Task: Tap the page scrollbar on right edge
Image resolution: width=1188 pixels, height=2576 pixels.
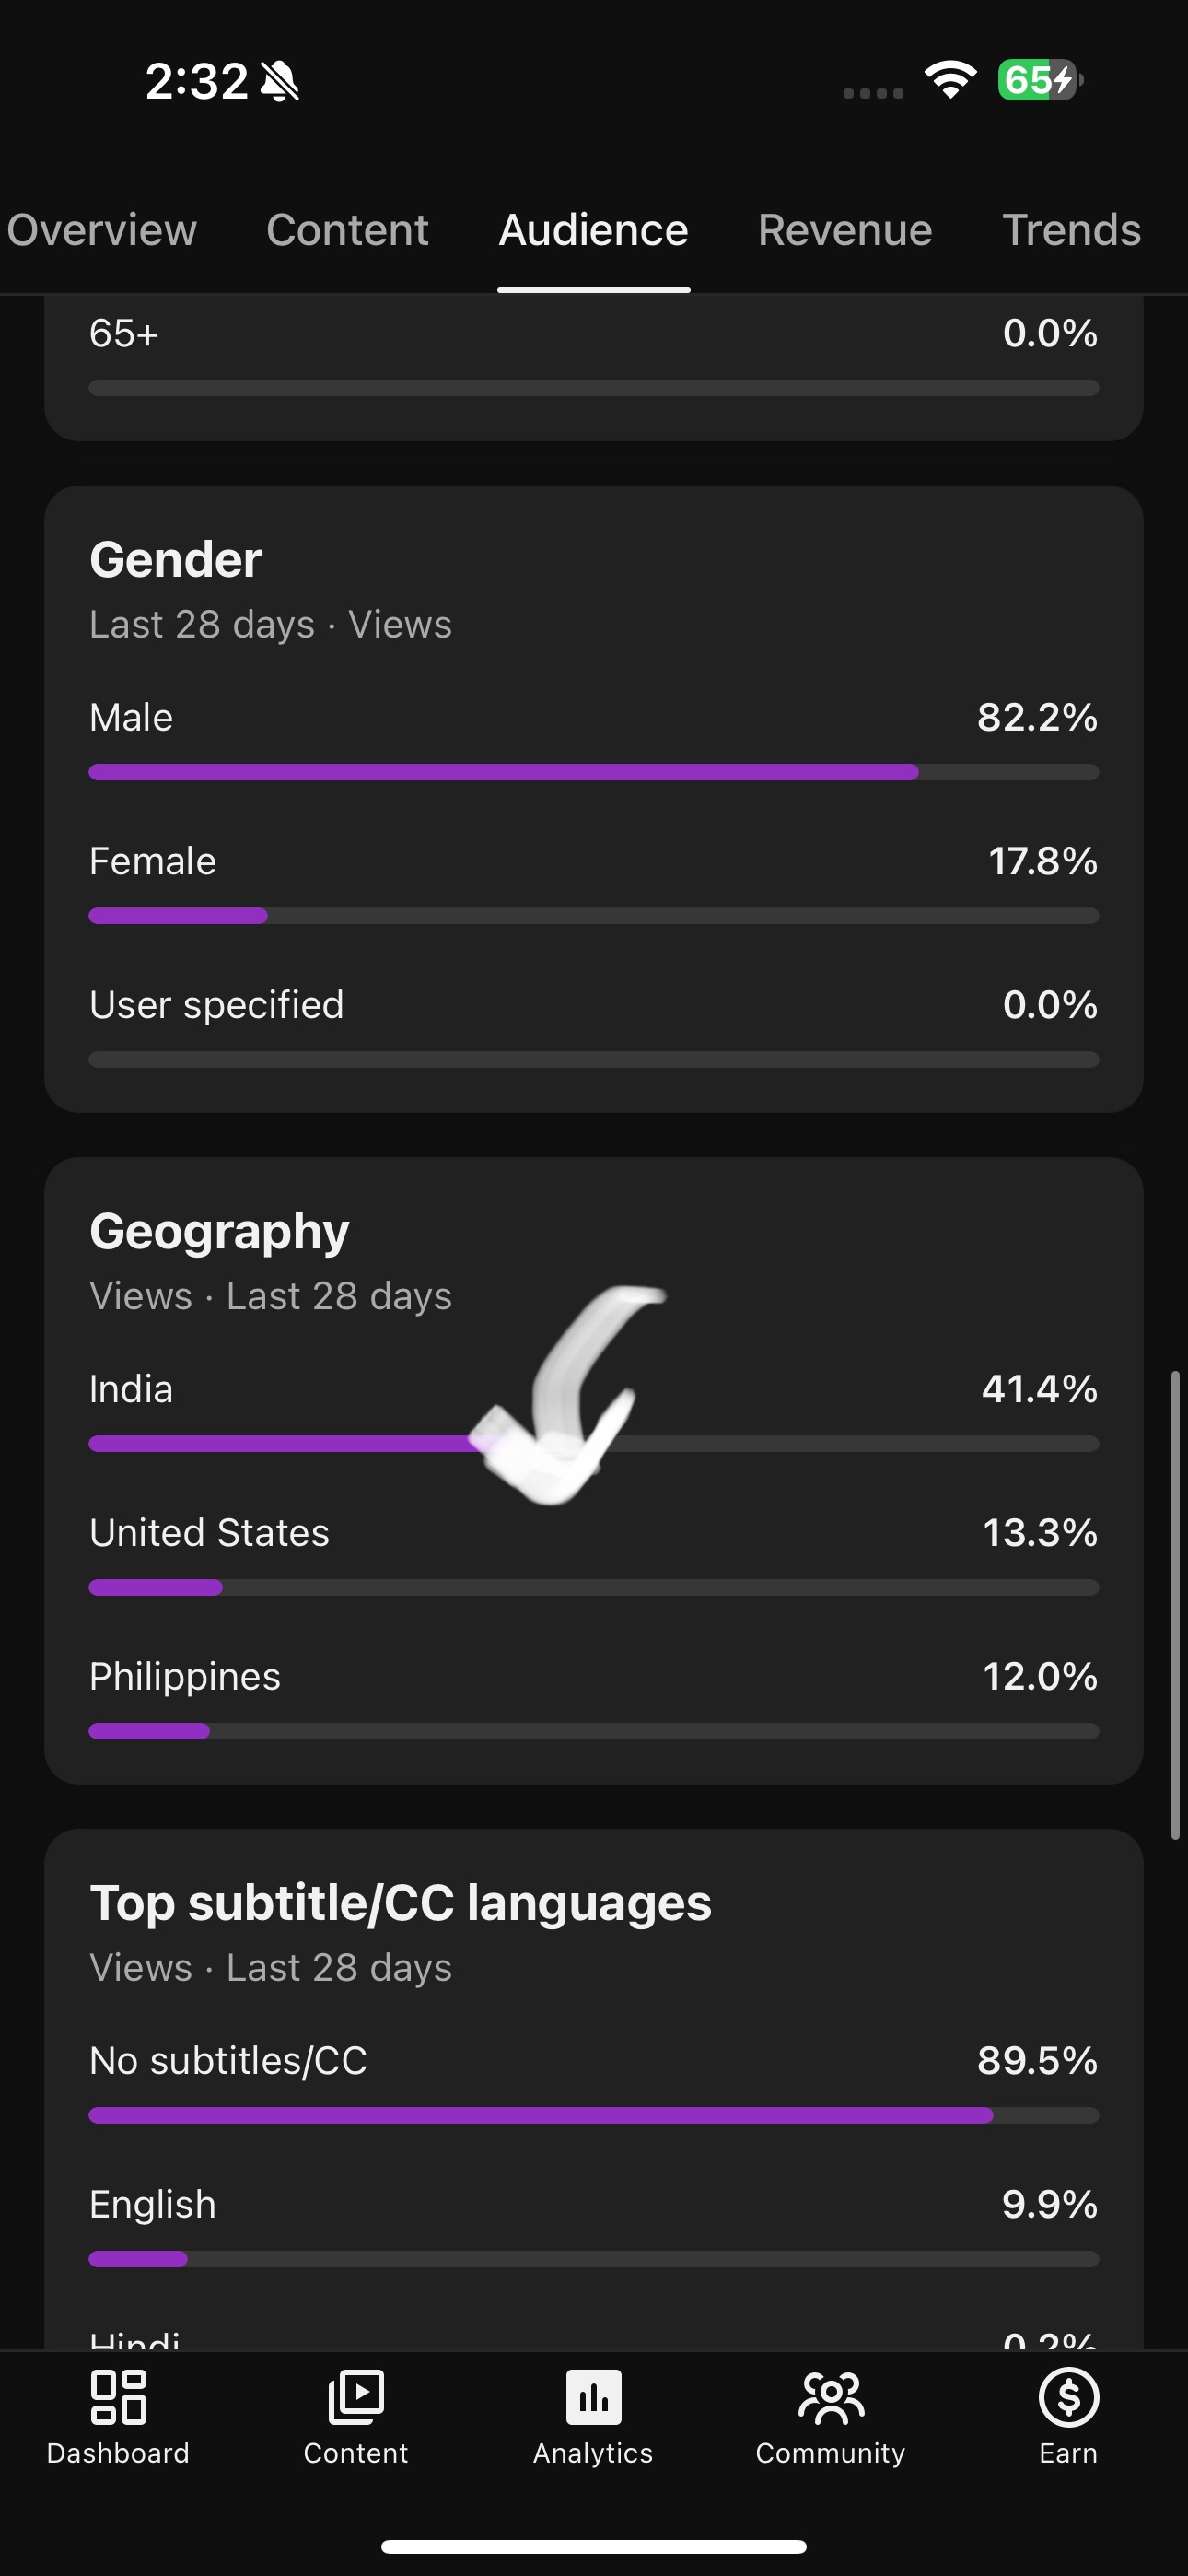Action: tap(1176, 1605)
